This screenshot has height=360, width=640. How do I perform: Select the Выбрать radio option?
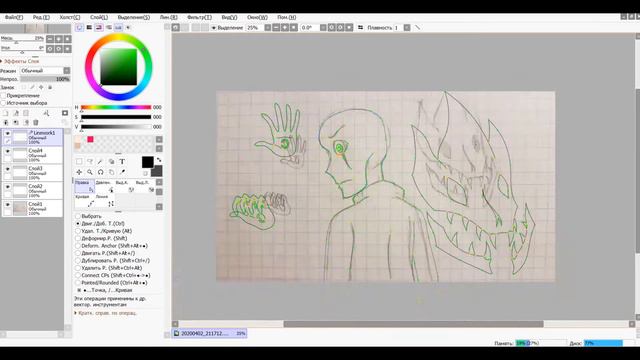click(x=78, y=216)
